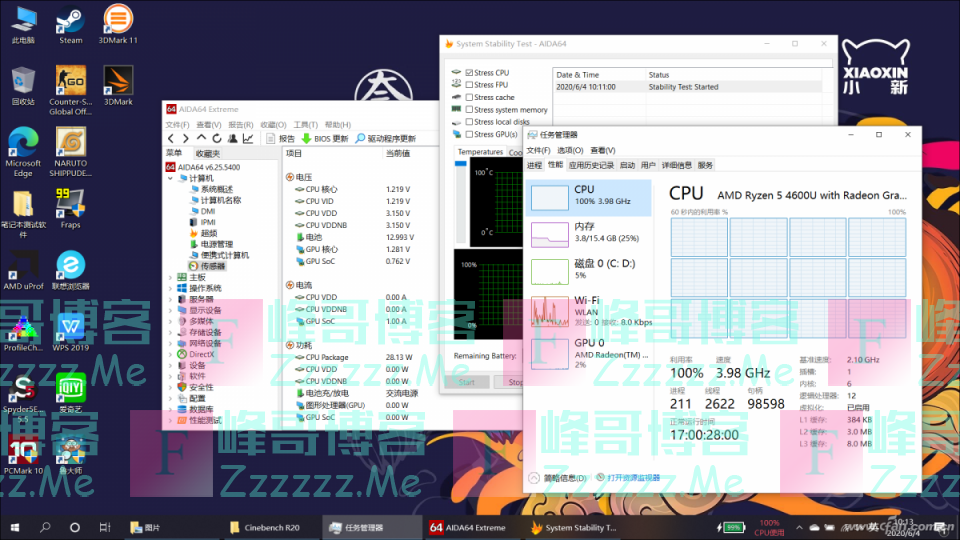Open Cinebench R20 from the taskbar

[x=265, y=527]
